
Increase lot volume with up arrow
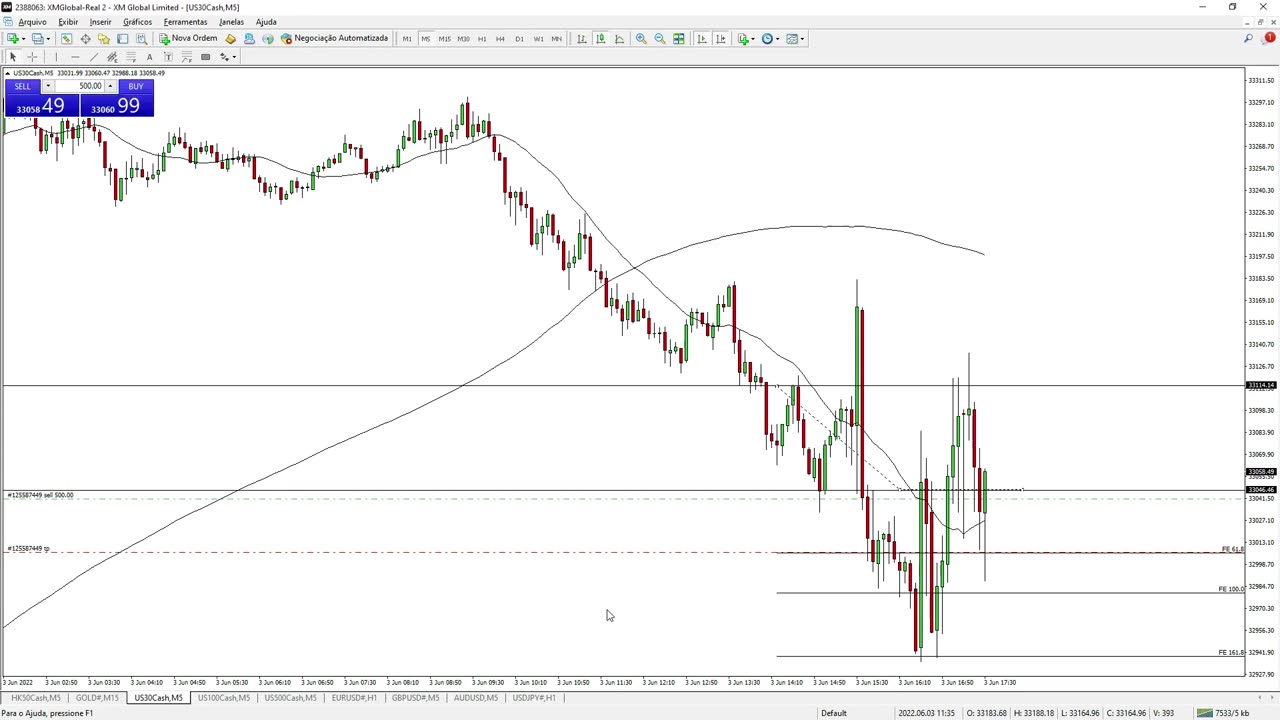110,86
